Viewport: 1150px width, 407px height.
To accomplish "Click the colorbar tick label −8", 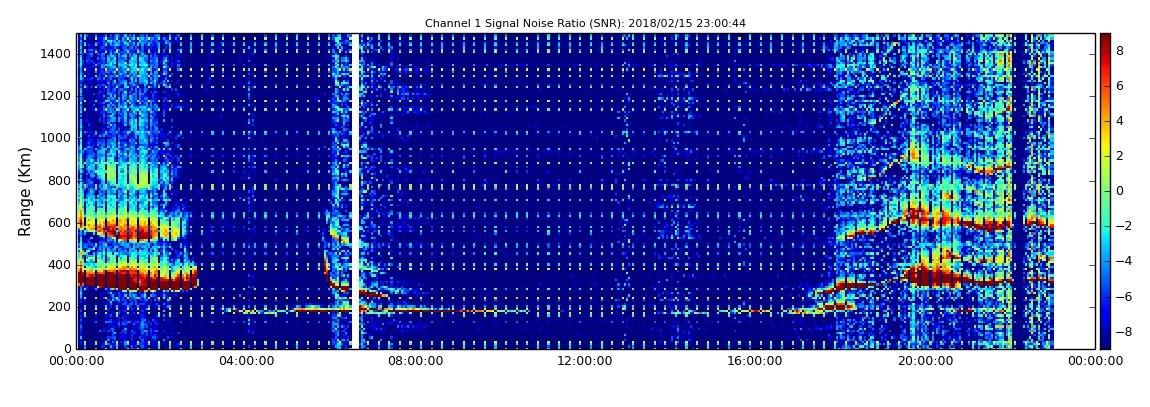I will coord(1124,331).
